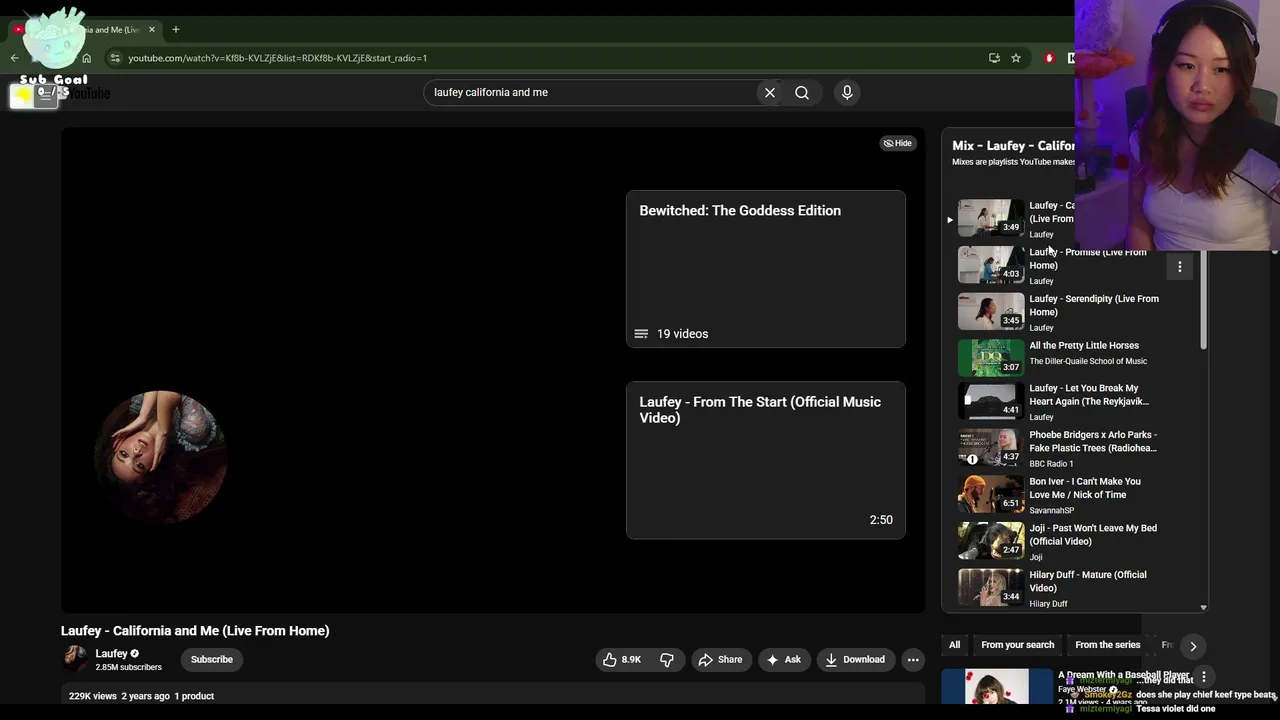Open a new browser tab

coord(175,29)
